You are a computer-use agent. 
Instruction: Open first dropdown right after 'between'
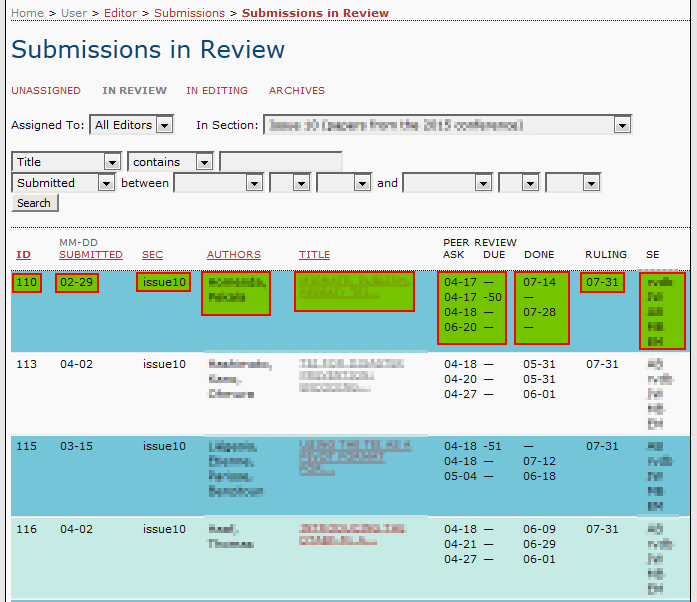pyautogui.click(x=218, y=183)
